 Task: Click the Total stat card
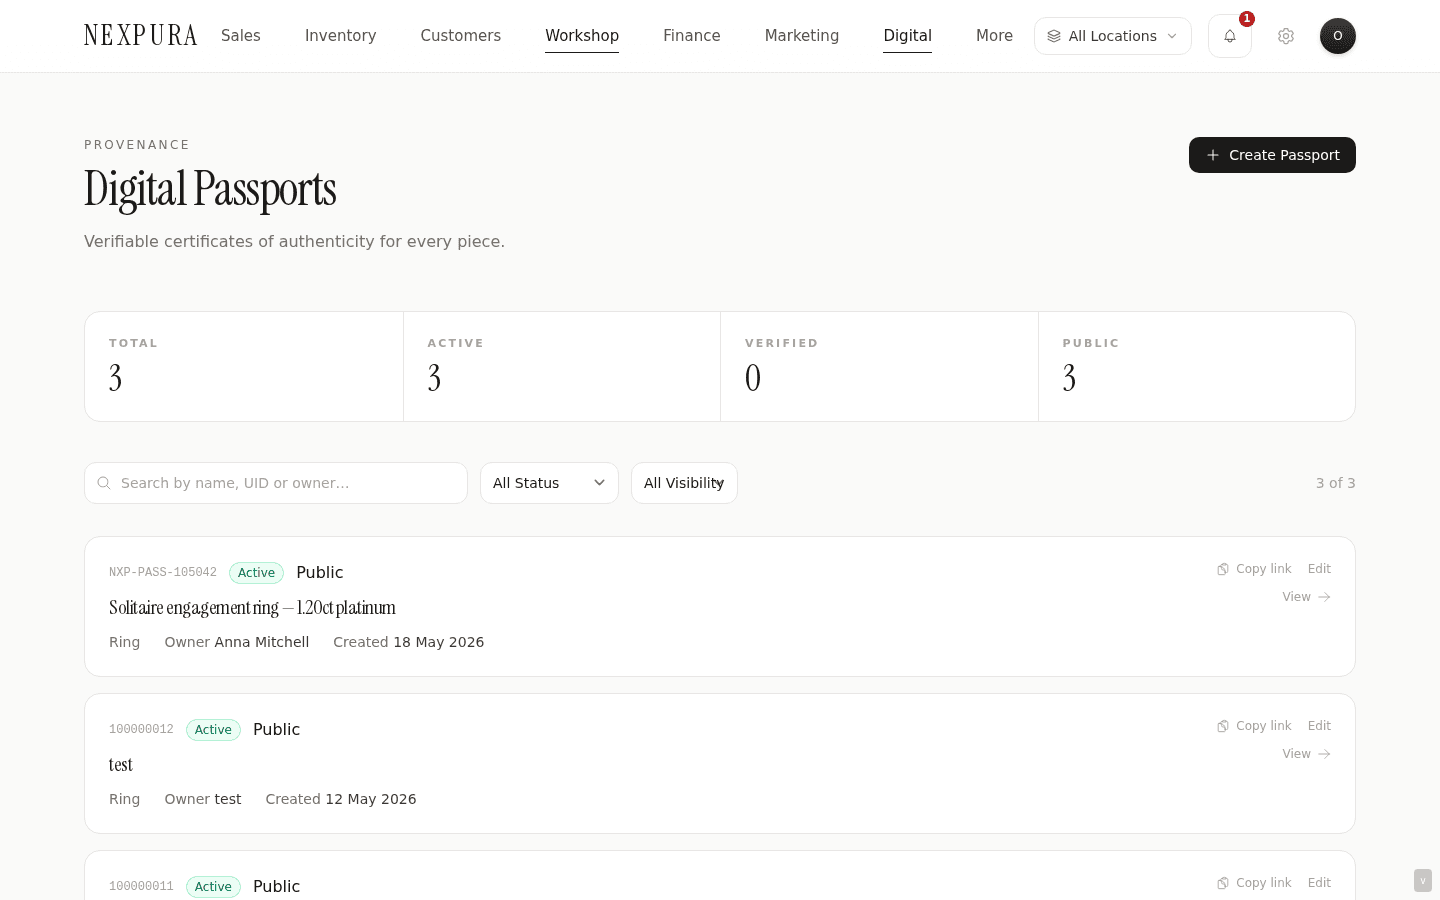tap(244, 366)
